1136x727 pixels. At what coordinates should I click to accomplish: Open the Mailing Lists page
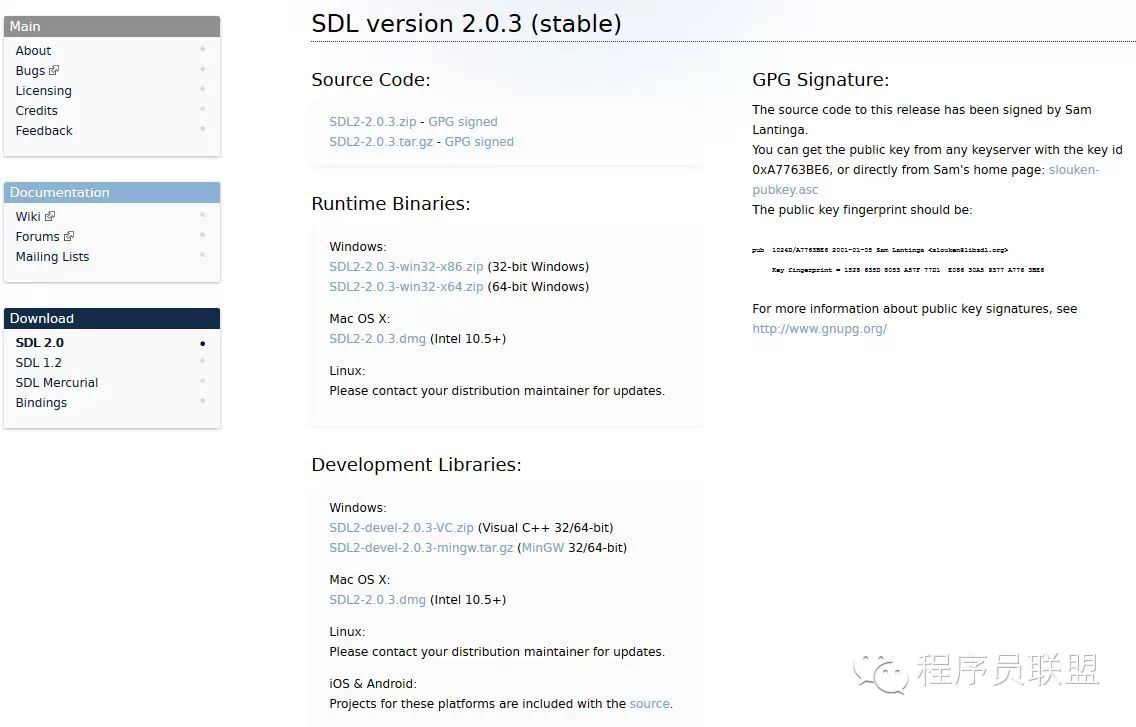click(x=52, y=257)
